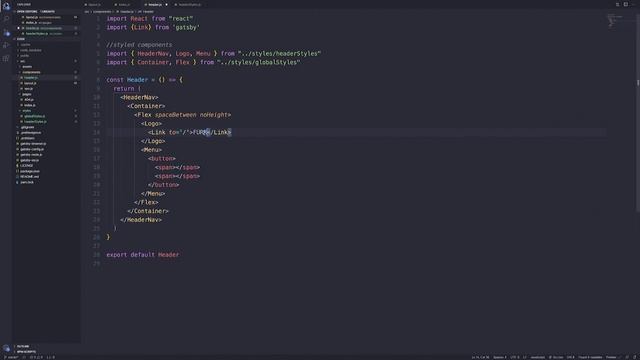Open the Extensions view

pyautogui.click(x=6, y=58)
